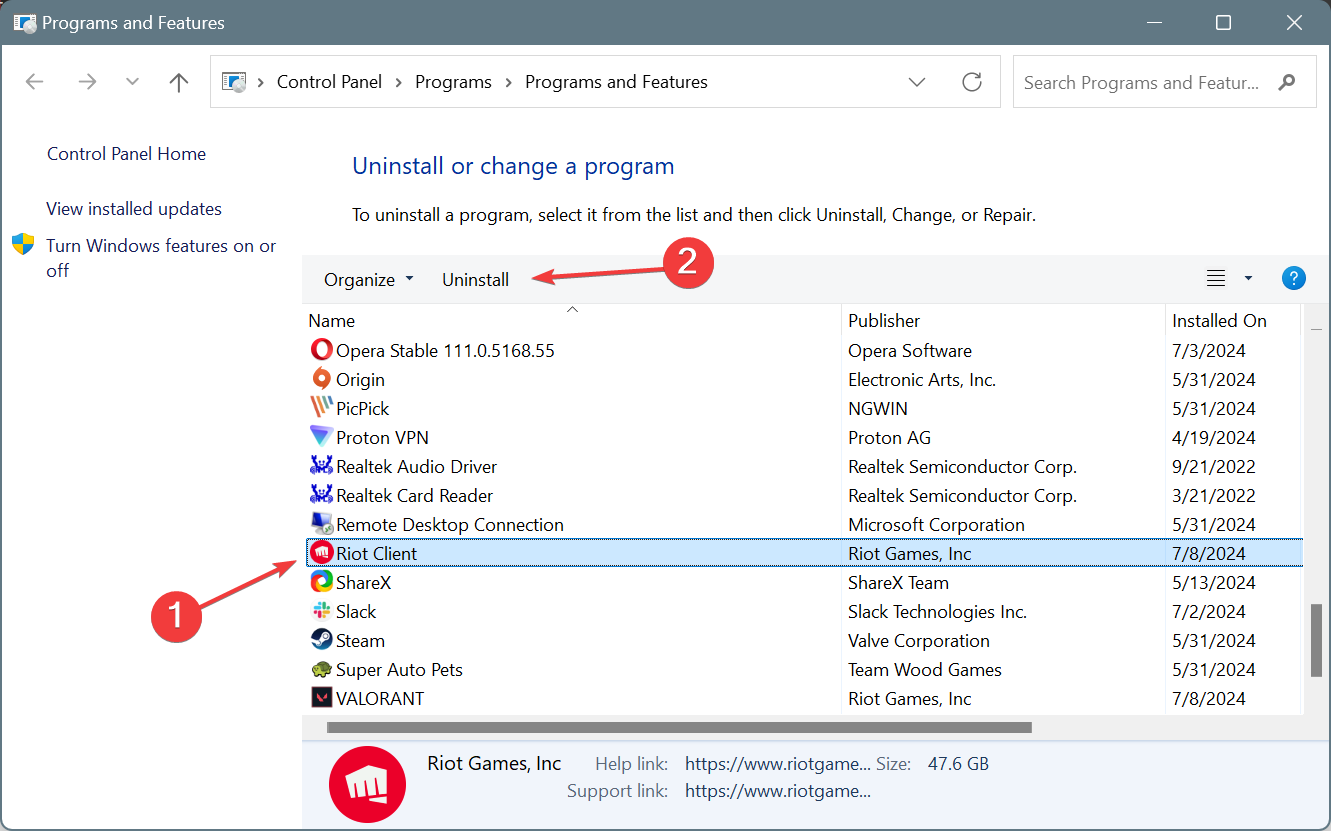Click the Valve Corporation publisher cell
This screenshot has height=831, width=1331.
point(919,641)
